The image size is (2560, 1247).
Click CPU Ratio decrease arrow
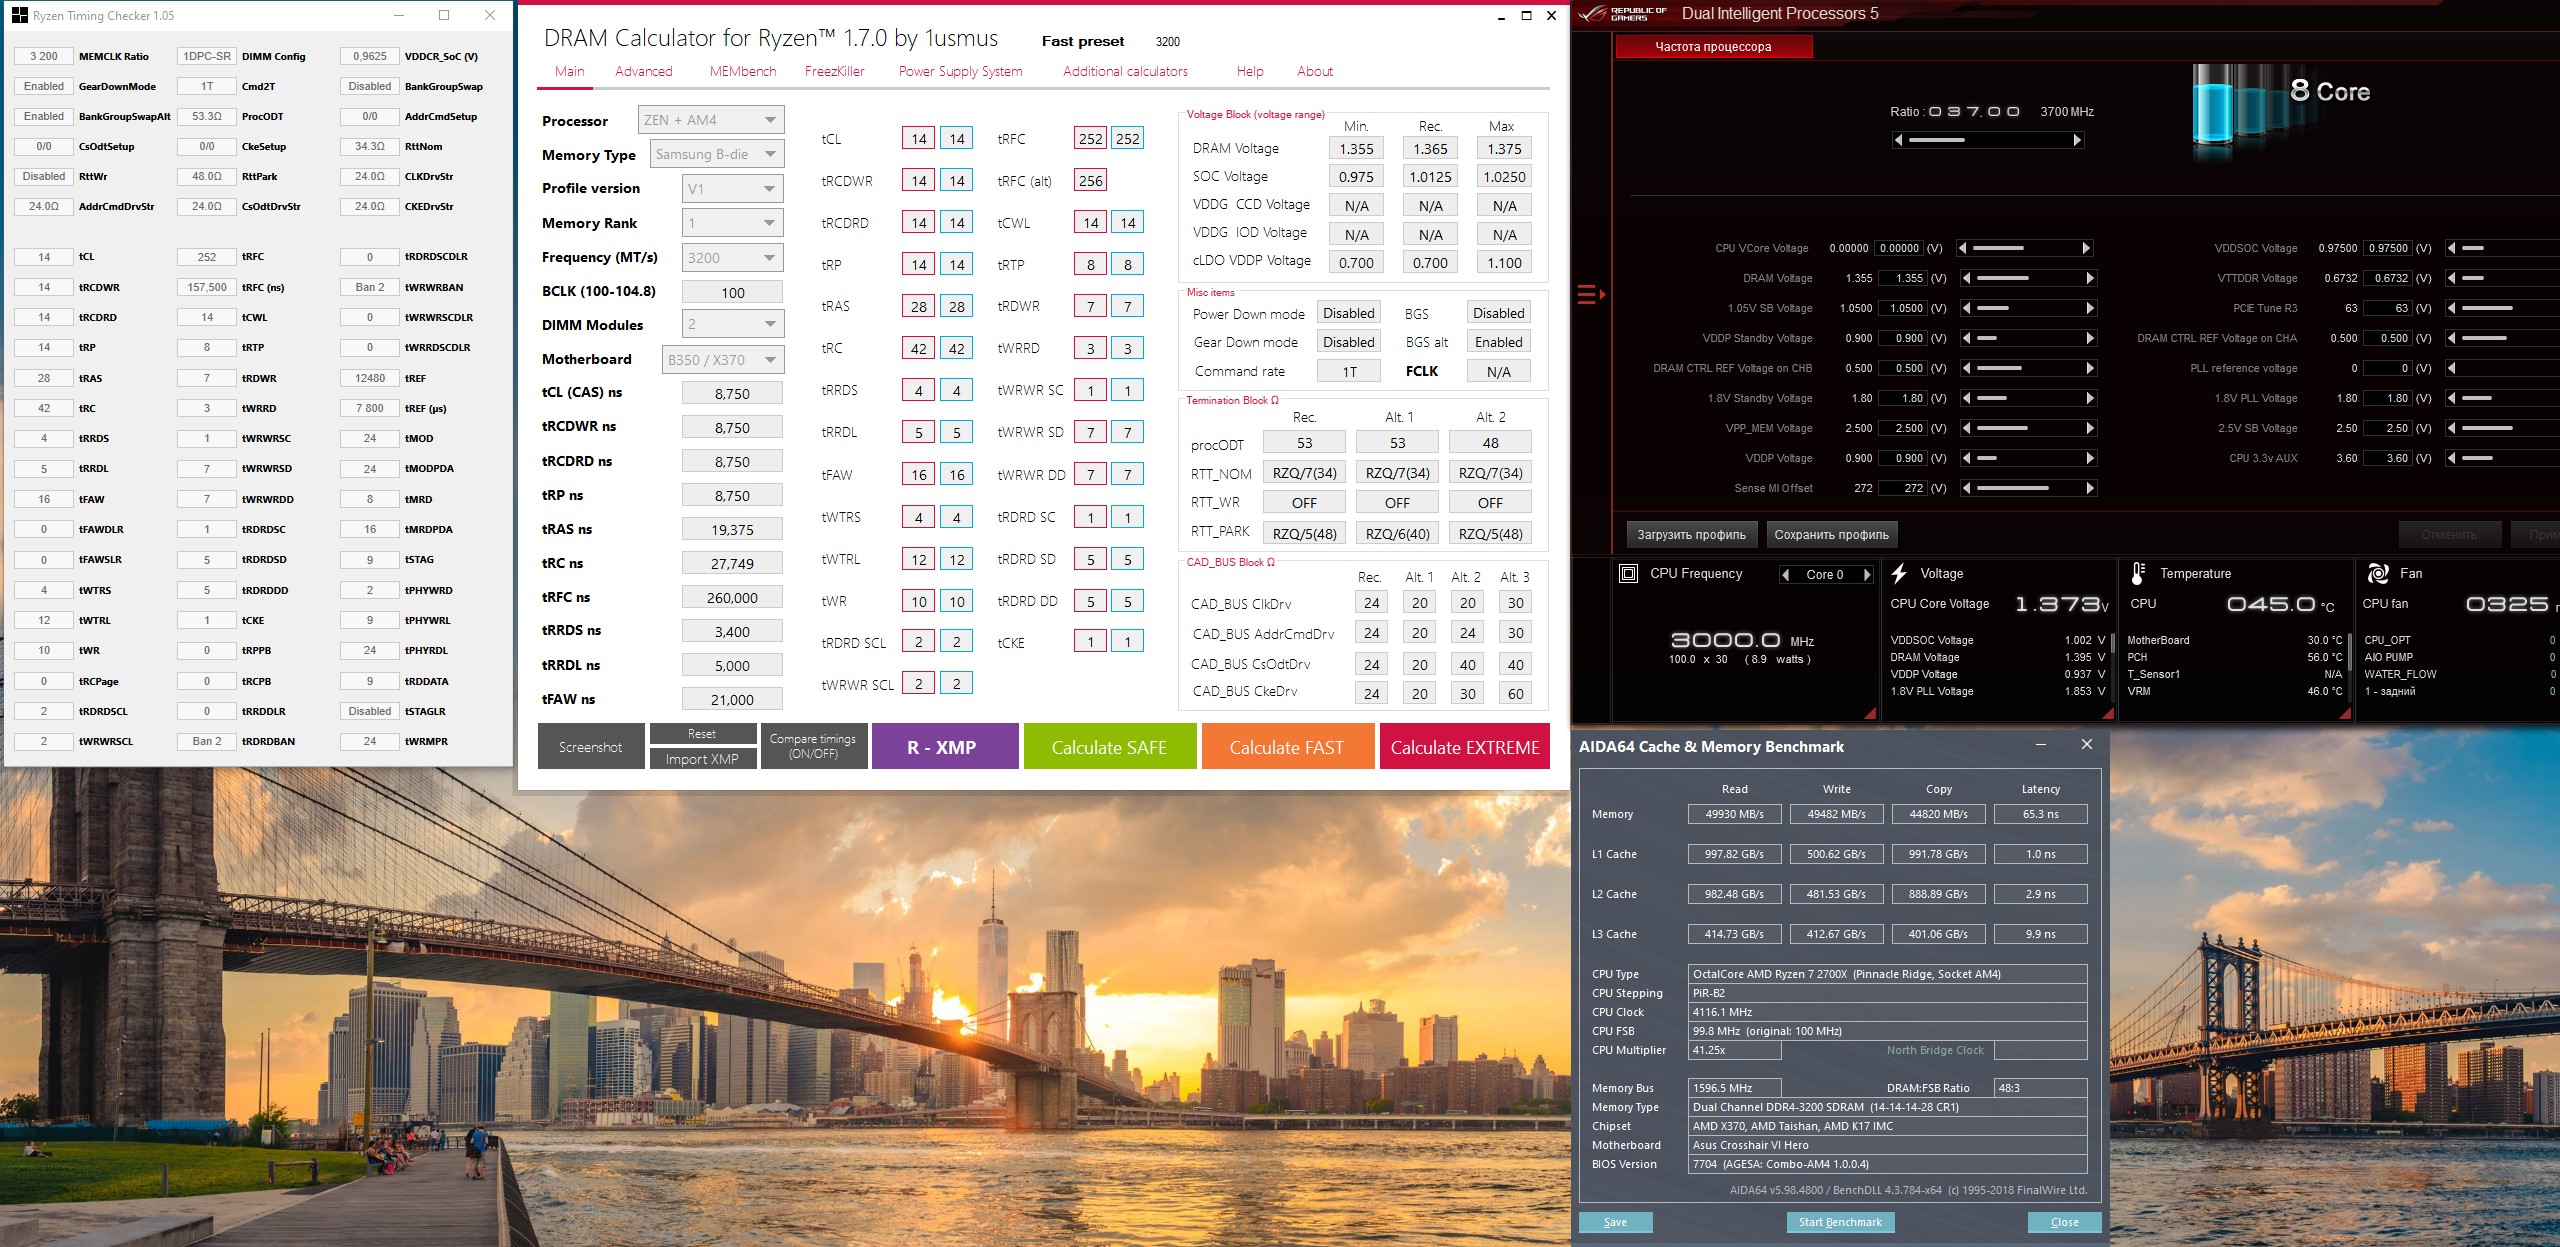click(1899, 141)
